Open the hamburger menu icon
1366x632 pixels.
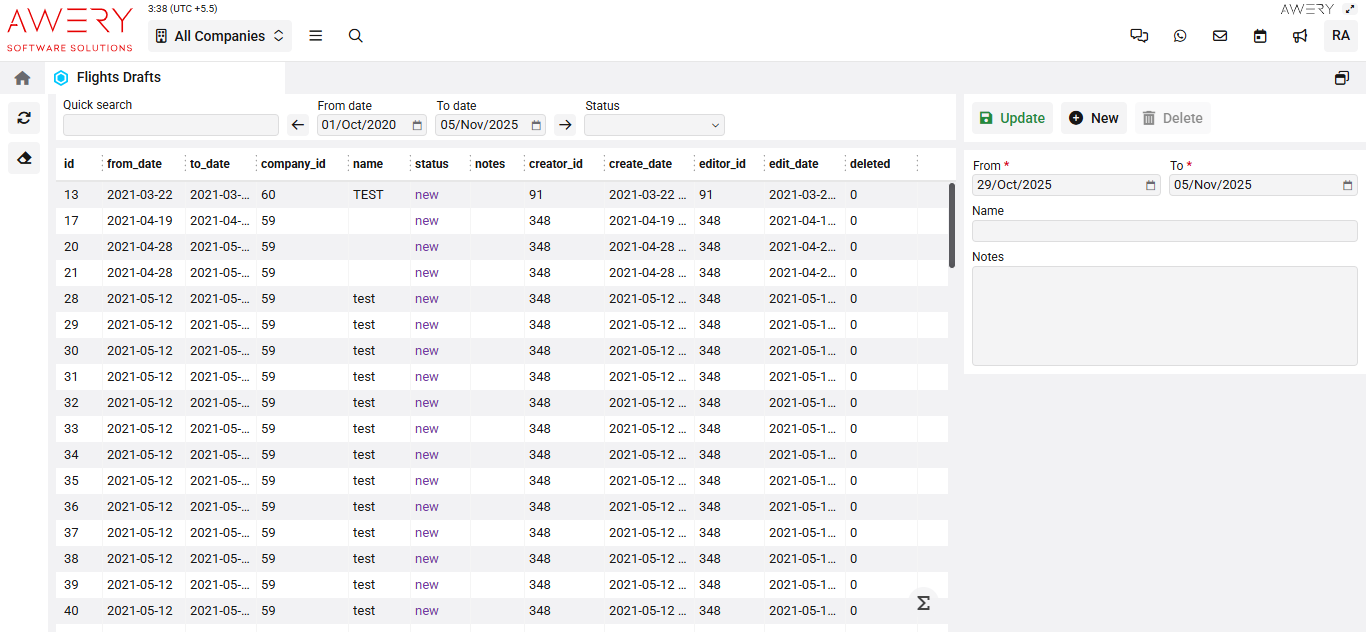tap(316, 36)
